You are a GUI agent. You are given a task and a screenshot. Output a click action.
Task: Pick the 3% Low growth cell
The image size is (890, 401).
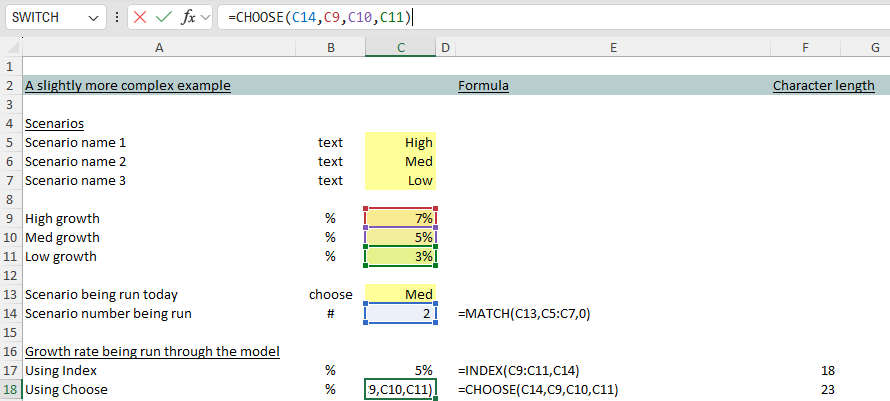(400, 257)
